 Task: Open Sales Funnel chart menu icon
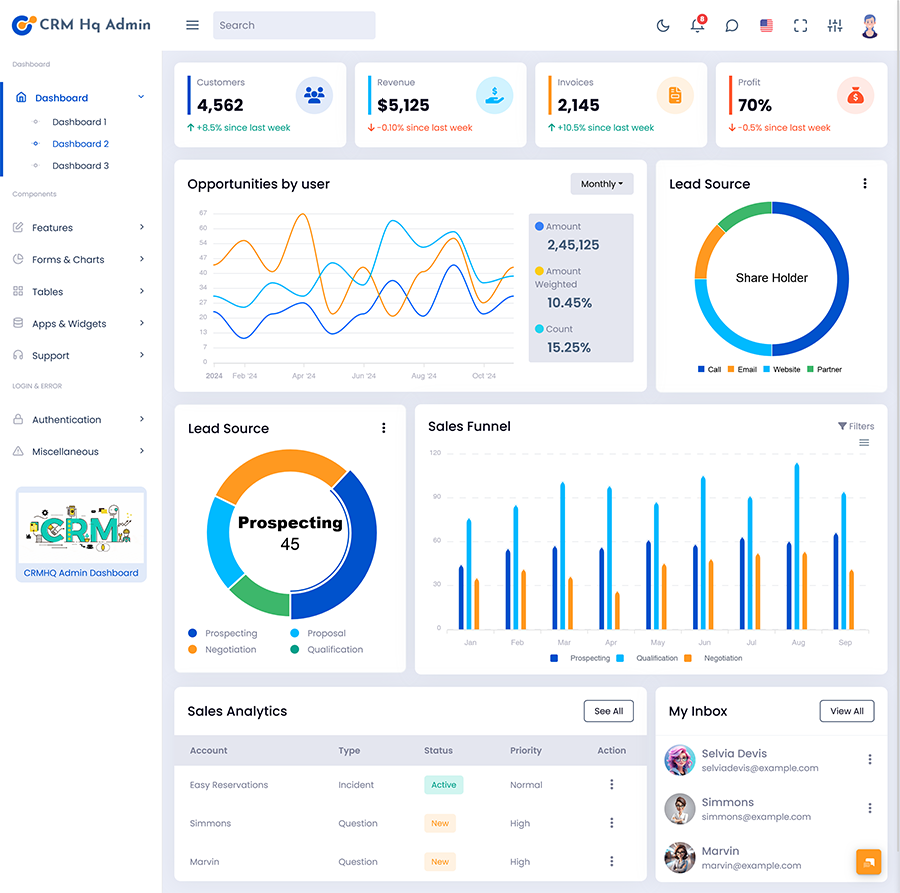[x=864, y=442]
